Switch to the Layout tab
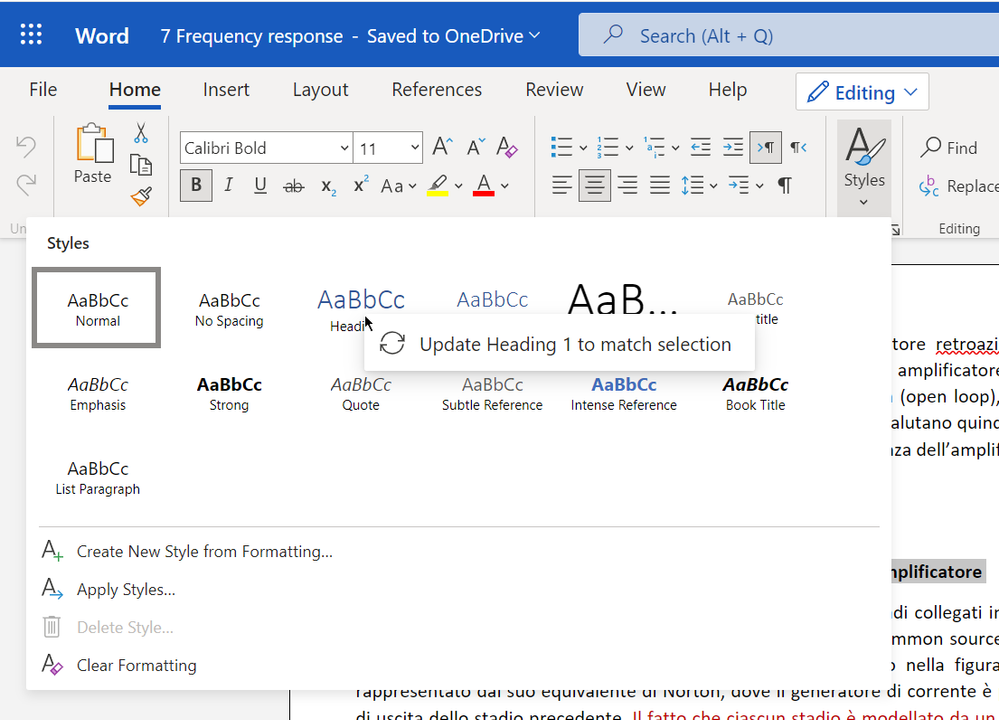Image resolution: width=999 pixels, height=720 pixels. click(x=320, y=90)
